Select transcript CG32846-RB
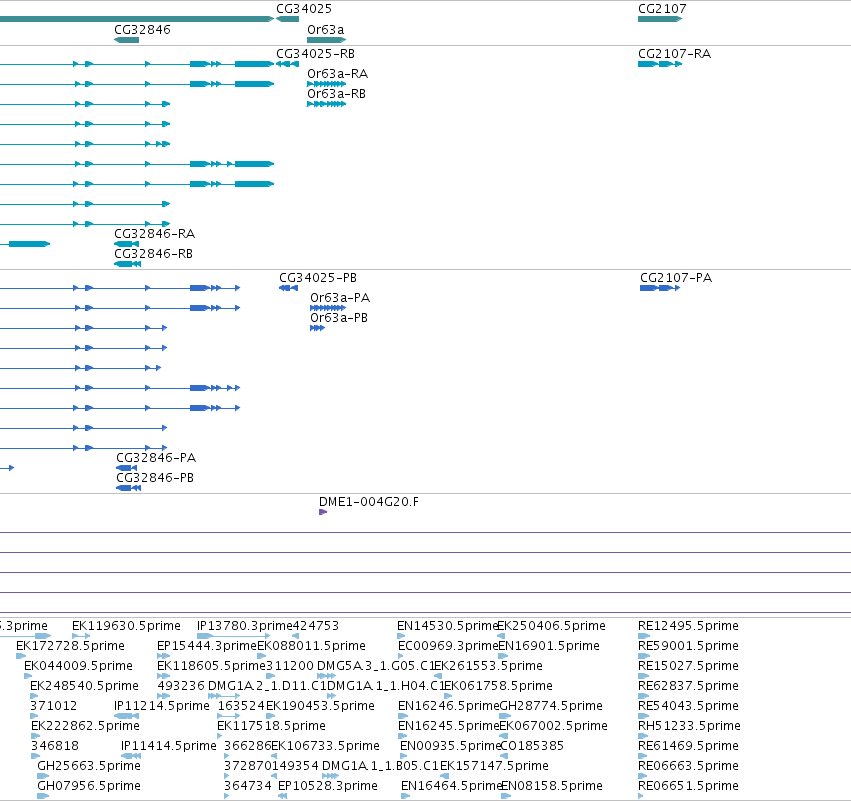The height and width of the screenshot is (801, 851). [128, 264]
